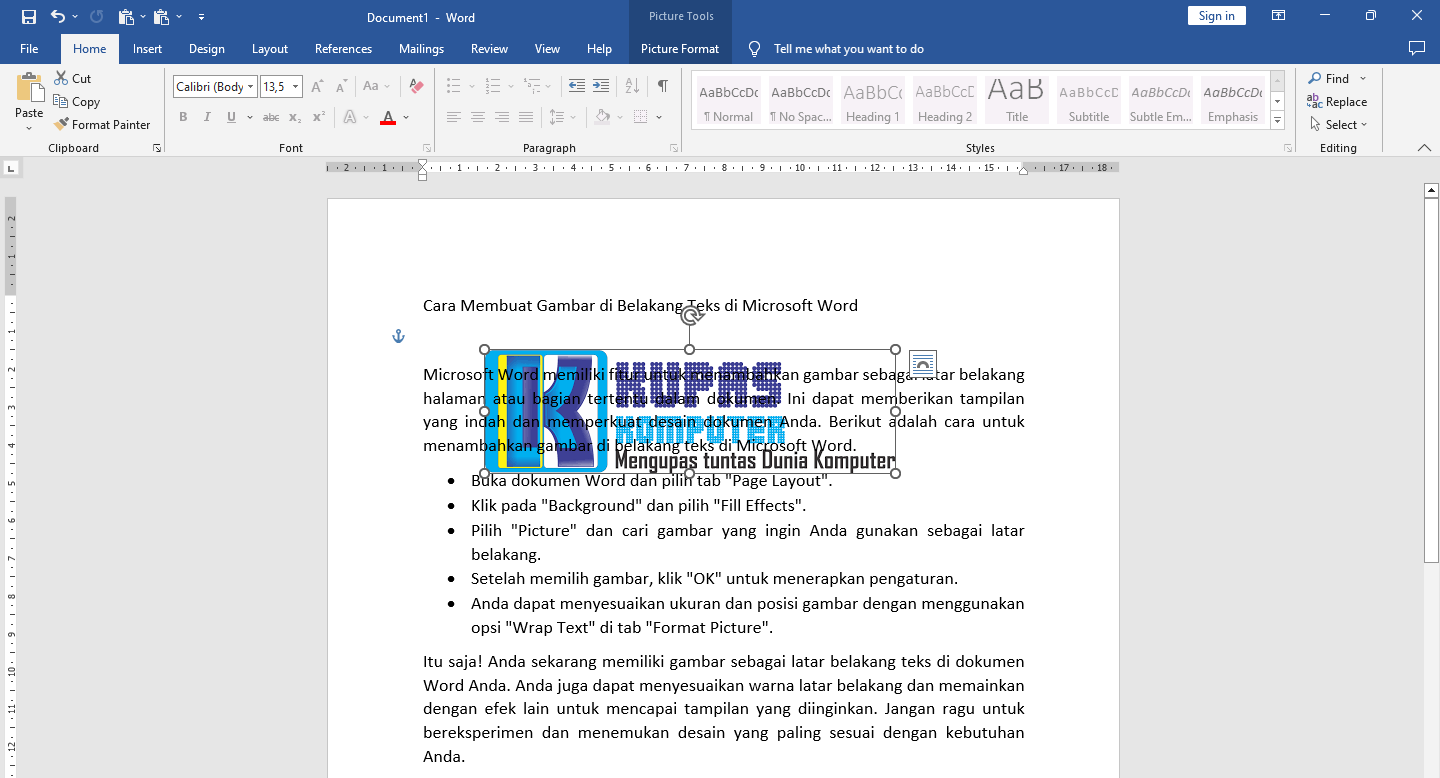Viewport: 1440px width, 778px height.
Task: Click the Cut scissors command
Action: [x=72, y=78]
